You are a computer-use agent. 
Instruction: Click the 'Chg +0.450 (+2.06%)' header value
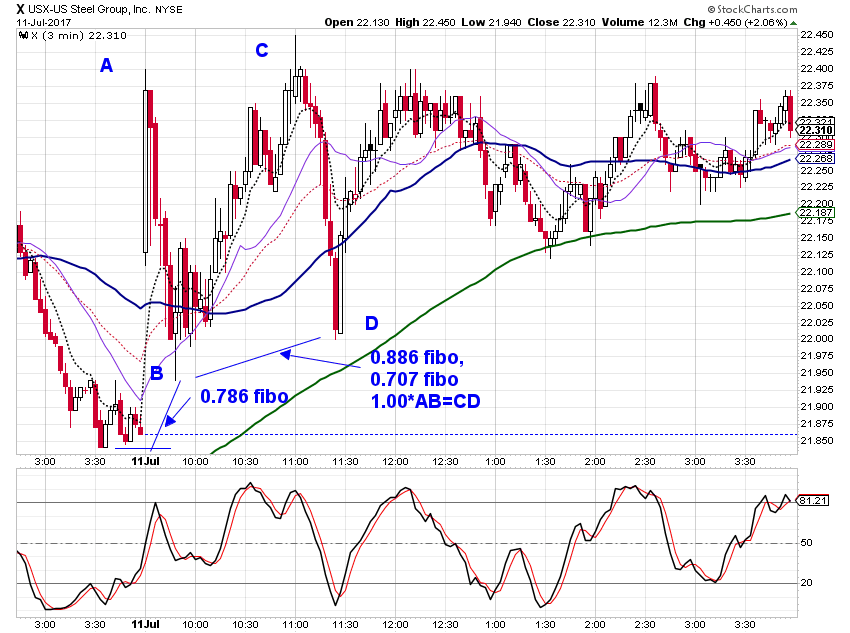pos(735,22)
